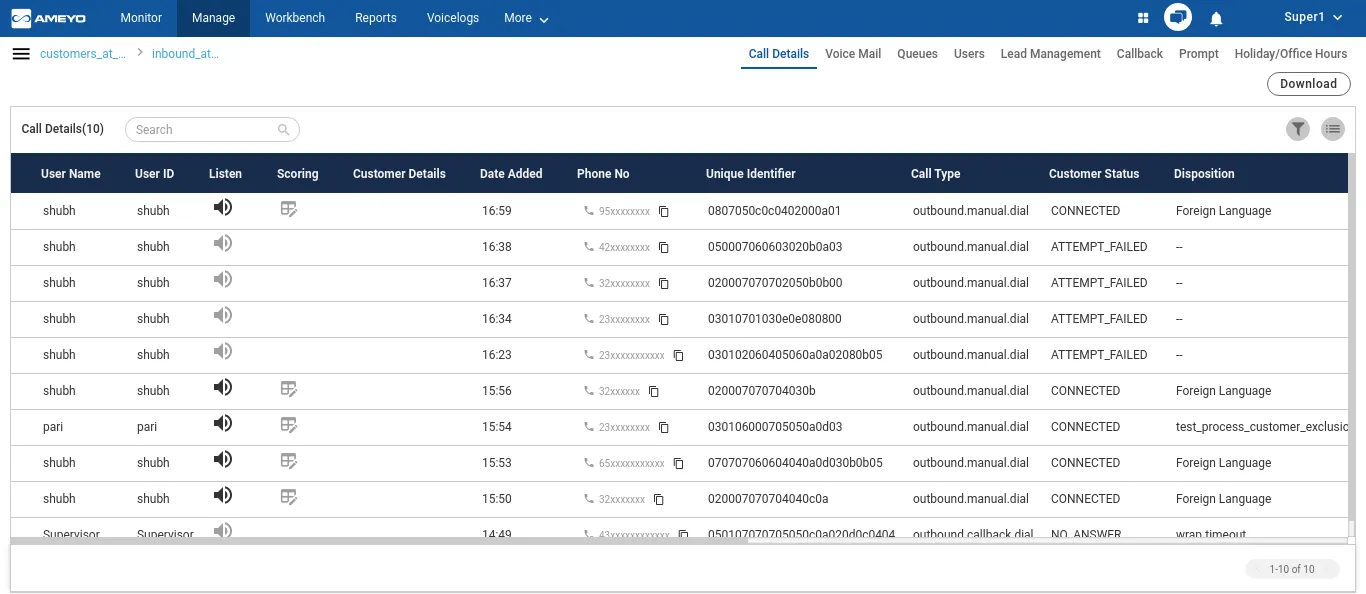The width and height of the screenshot is (1366, 594).
Task: Click the test_process_customer_exclusi disposition cell
Action: coord(1262,427)
